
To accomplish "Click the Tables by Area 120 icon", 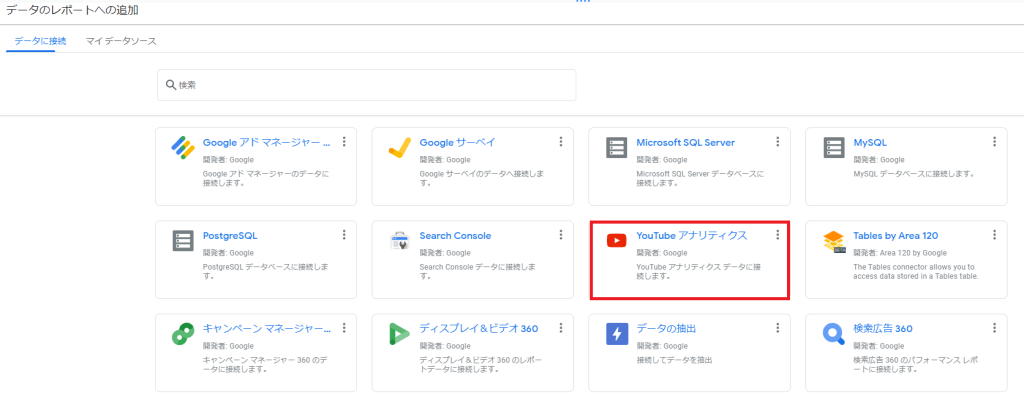I will pos(834,241).
